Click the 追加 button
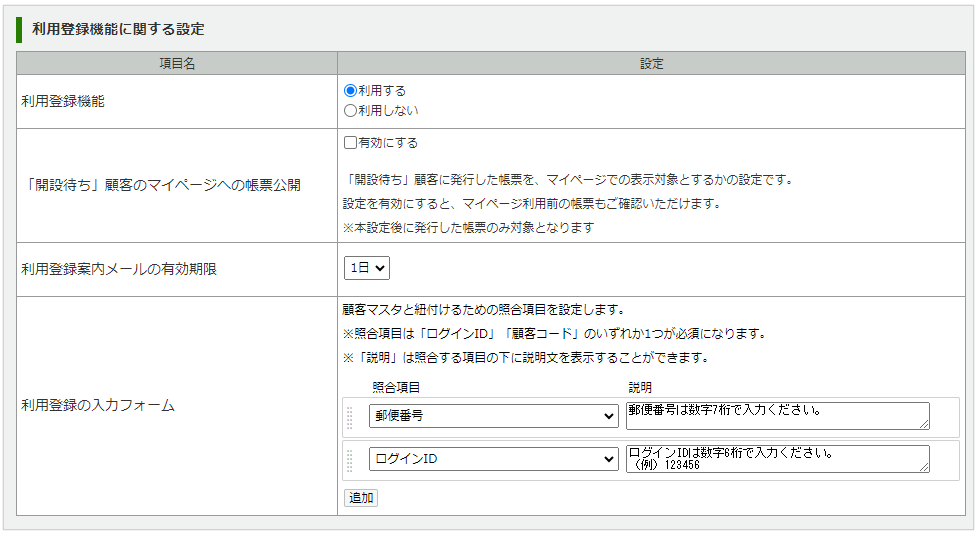The width and height of the screenshot is (977, 533). (361, 498)
